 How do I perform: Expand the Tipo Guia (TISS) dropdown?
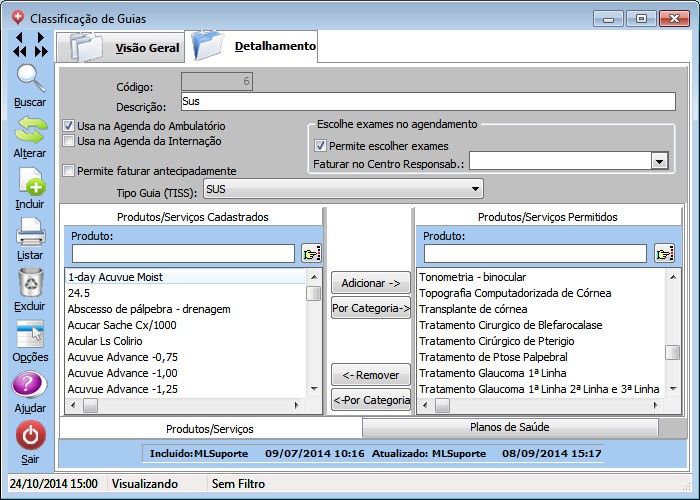(475, 188)
